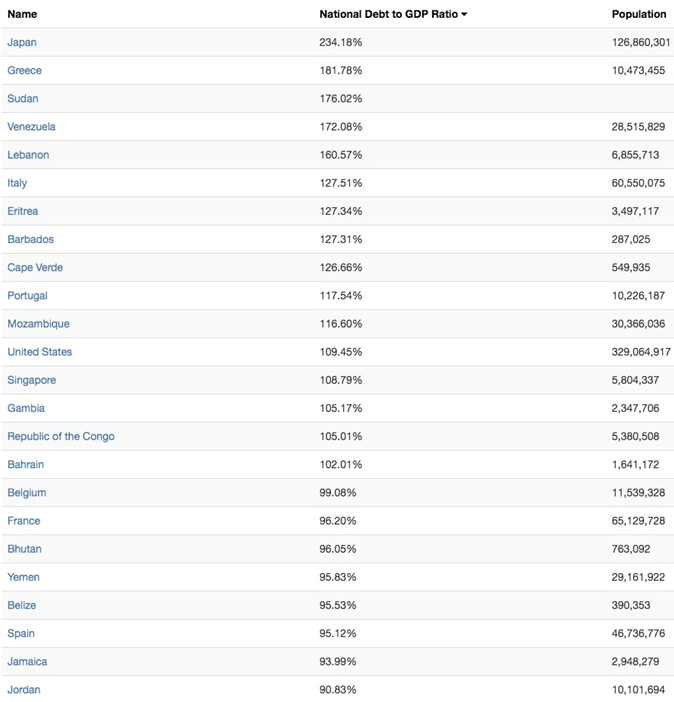Open the Italy country link
The width and height of the screenshot is (674, 702).
point(17,183)
